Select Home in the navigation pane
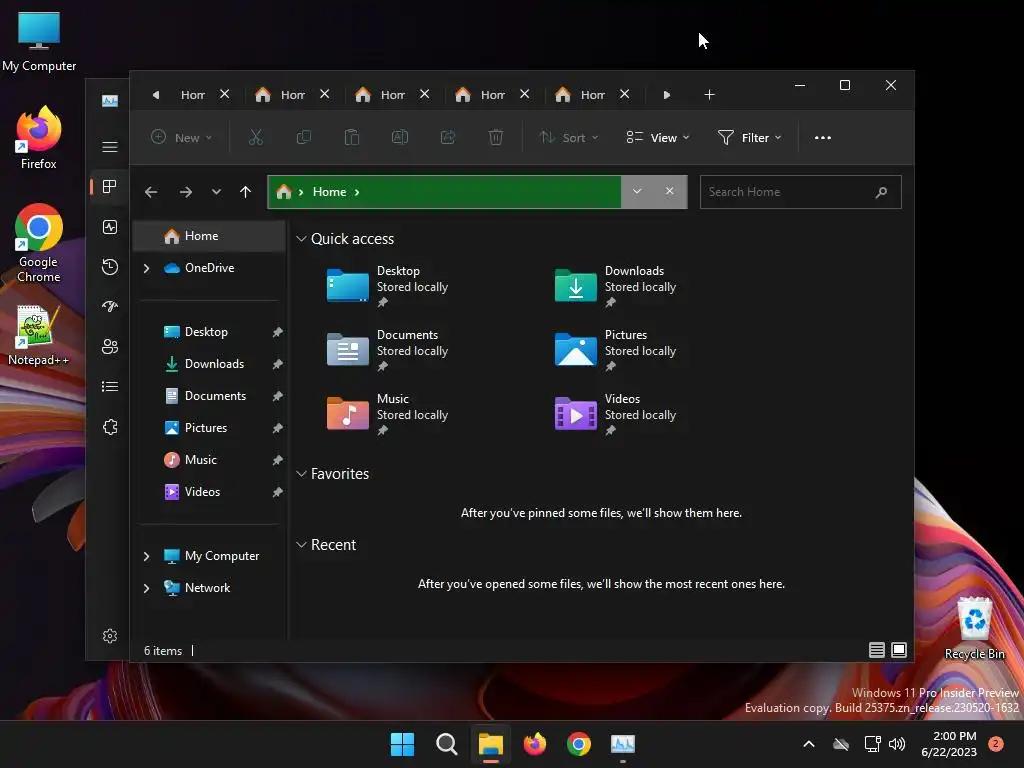Image resolution: width=1024 pixels, height=768 pixels. [x=209, y=236]
